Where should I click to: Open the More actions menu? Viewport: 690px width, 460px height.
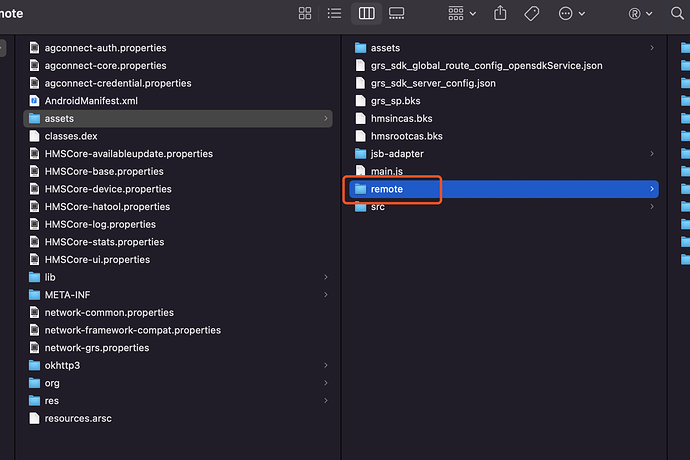pos(571,14)
